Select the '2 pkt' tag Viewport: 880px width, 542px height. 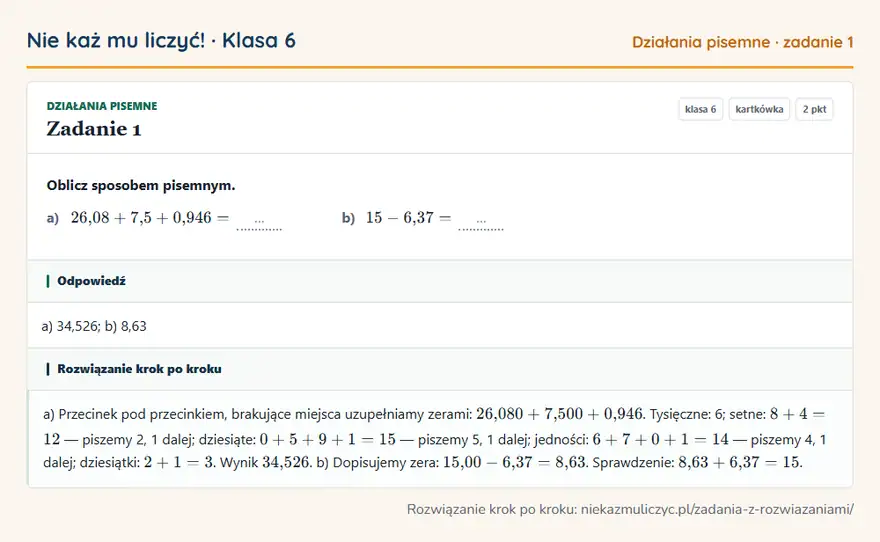click(x=814, y=109)
